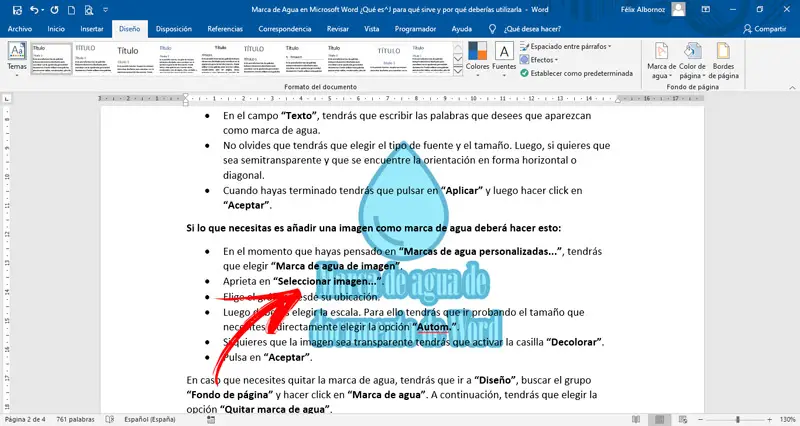Click the zoom slider handle
800x426 pixels.
click(737, 419)
